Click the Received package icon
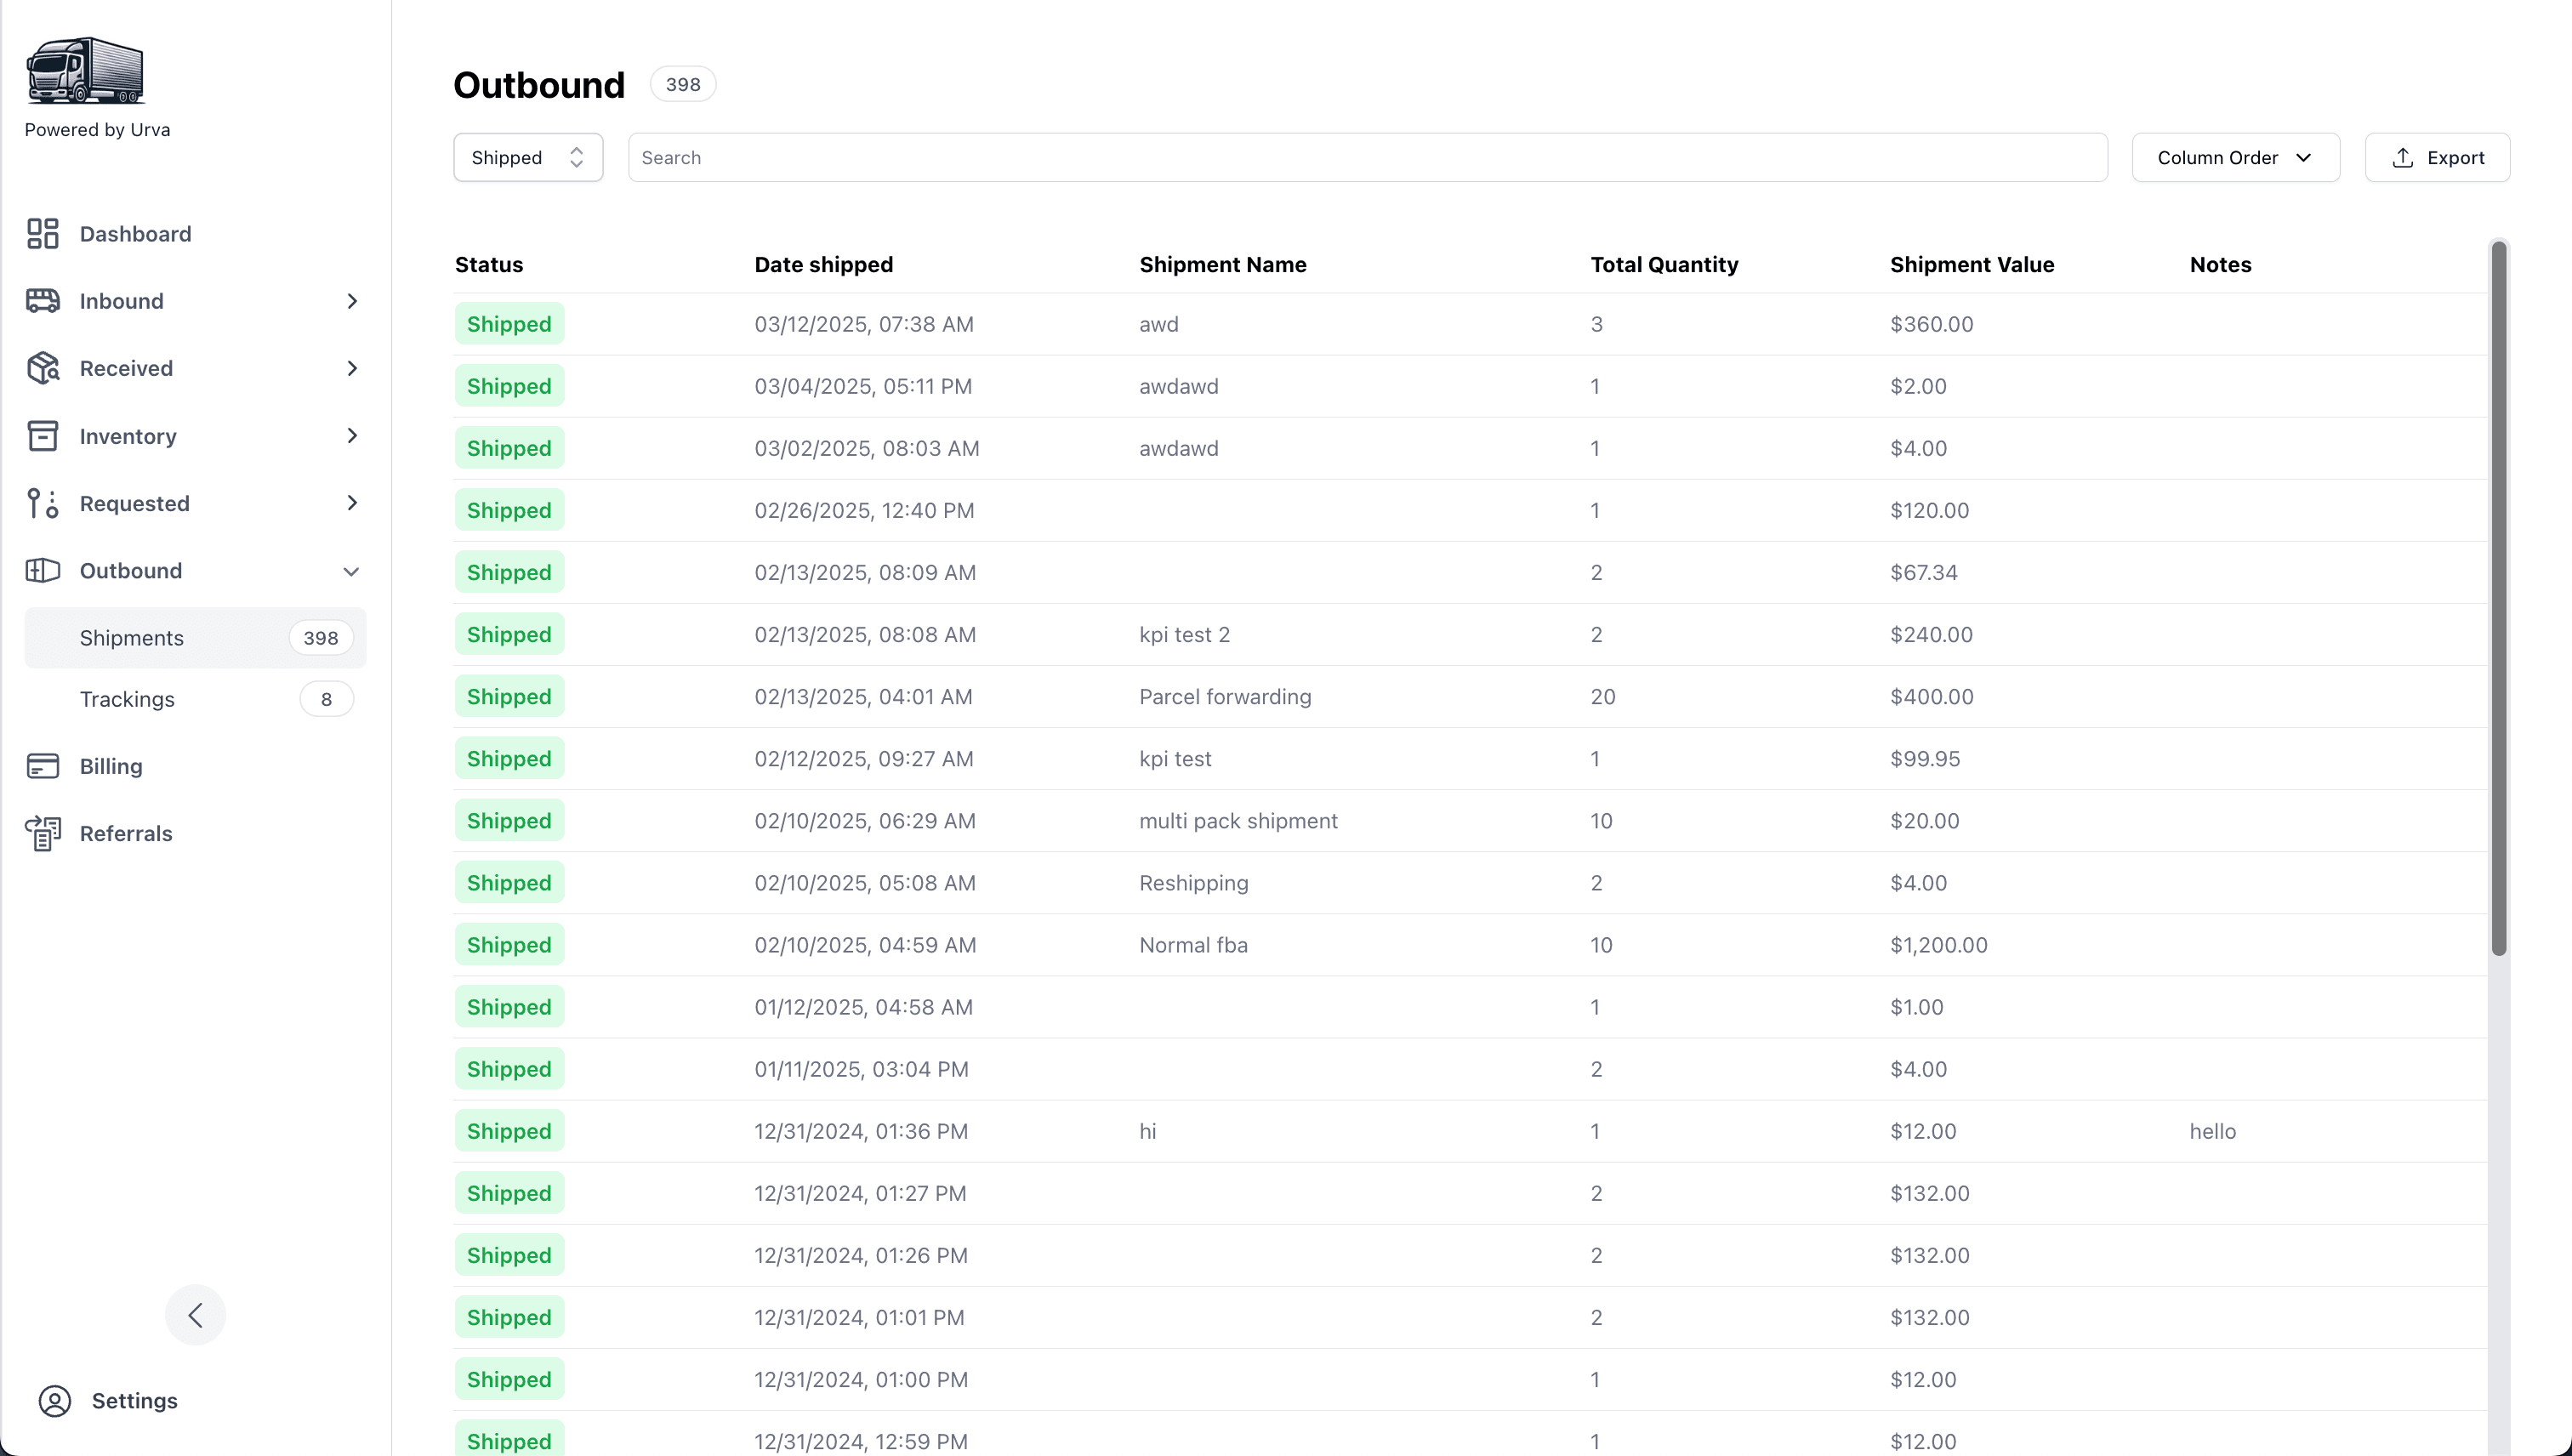The image size is (2572, 1456). (42, 368)
